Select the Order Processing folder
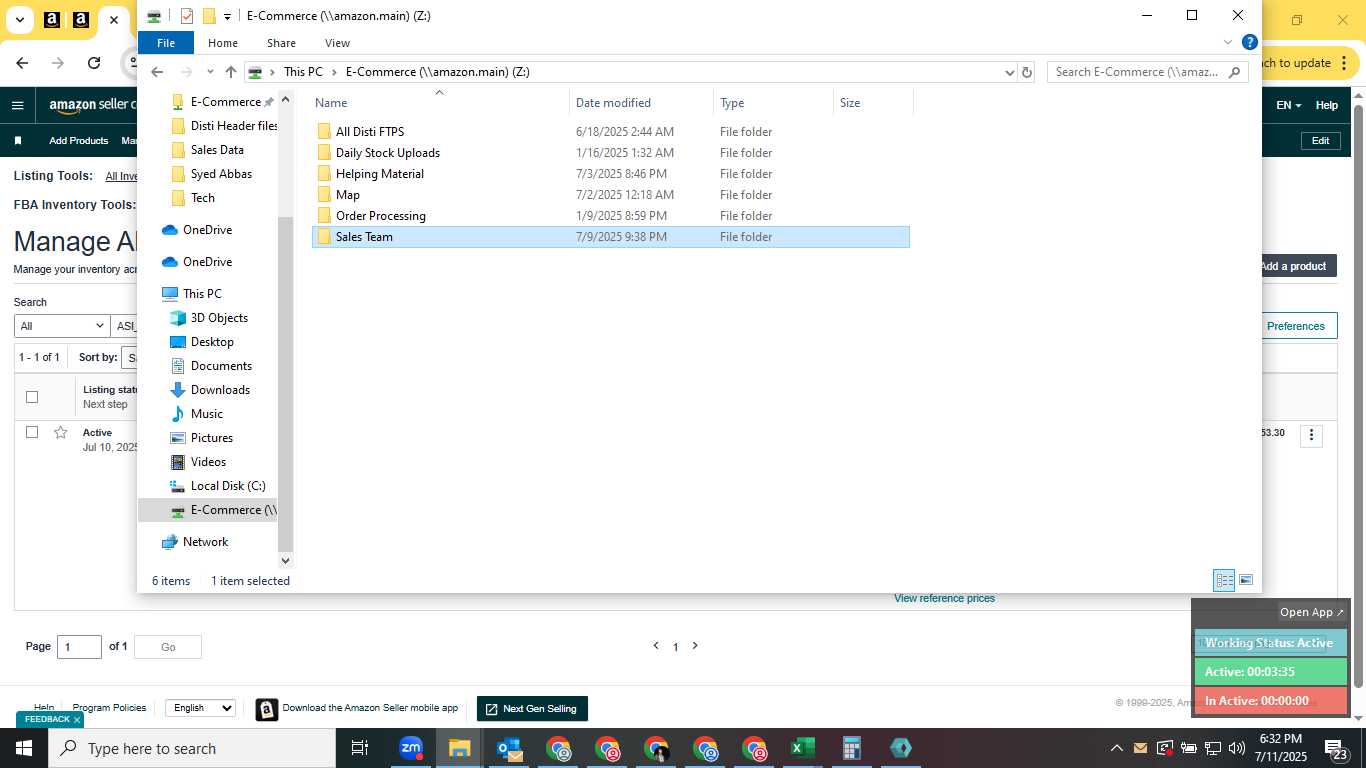1366x768 pixels. click(610, 216)
